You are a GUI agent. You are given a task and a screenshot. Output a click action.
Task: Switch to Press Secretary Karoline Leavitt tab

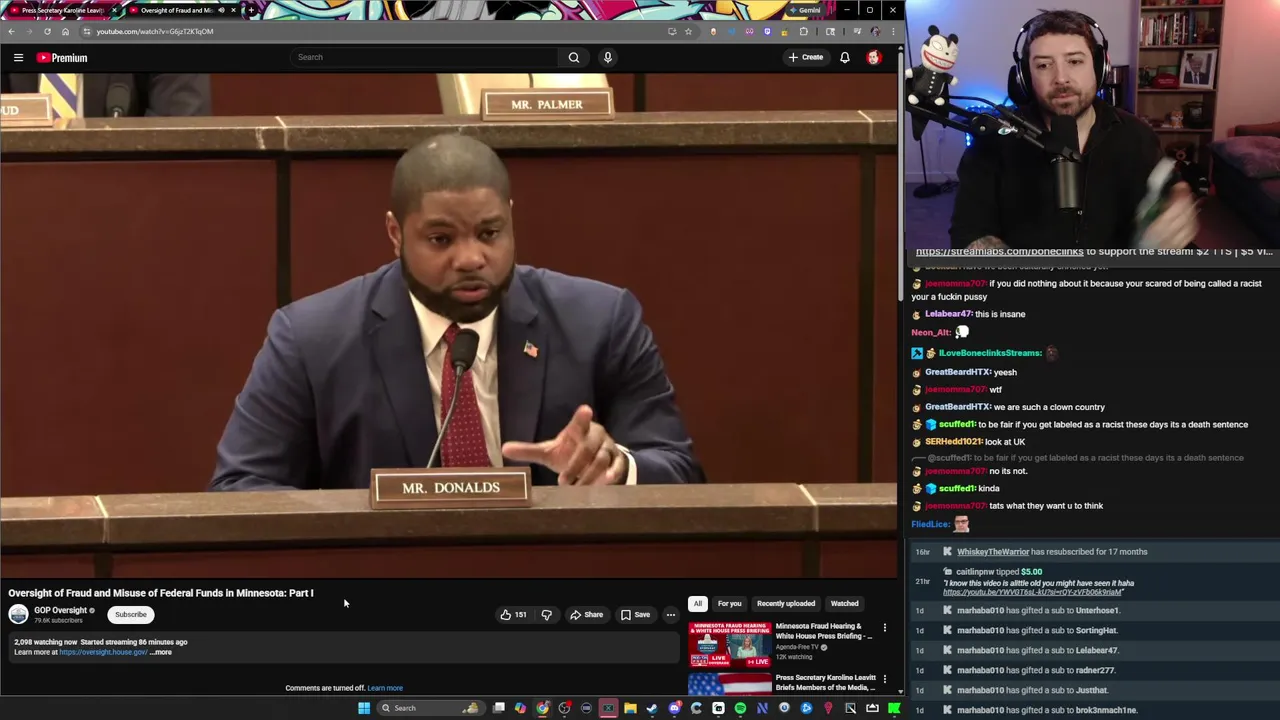[x=62, y=10]
